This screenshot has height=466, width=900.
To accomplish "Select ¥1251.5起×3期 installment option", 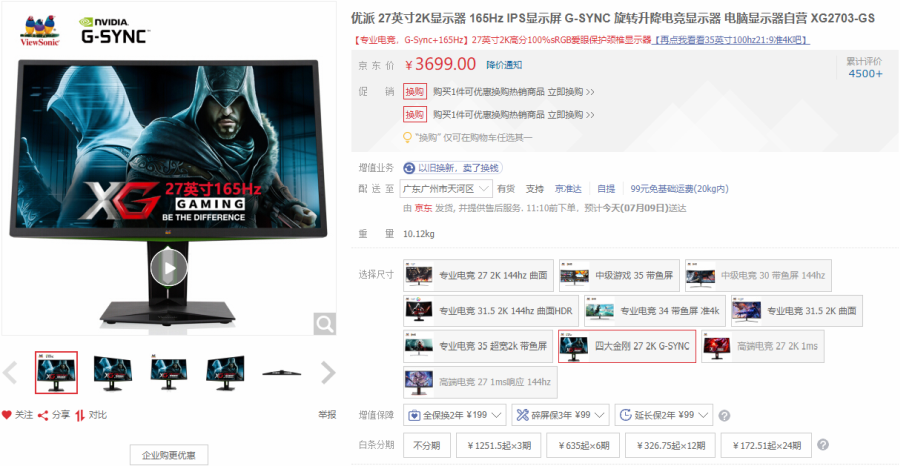I will (498, 445).
